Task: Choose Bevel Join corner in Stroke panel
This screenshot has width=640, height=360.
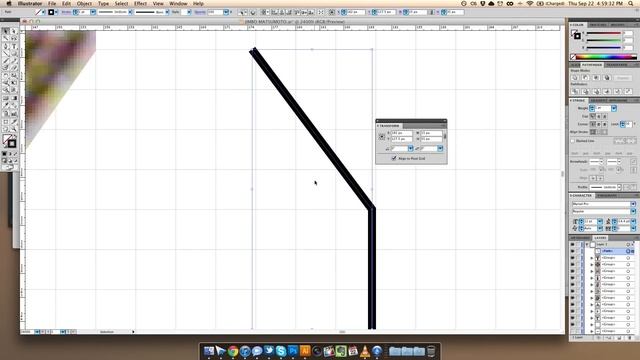Action: click(x=604, y=124)
